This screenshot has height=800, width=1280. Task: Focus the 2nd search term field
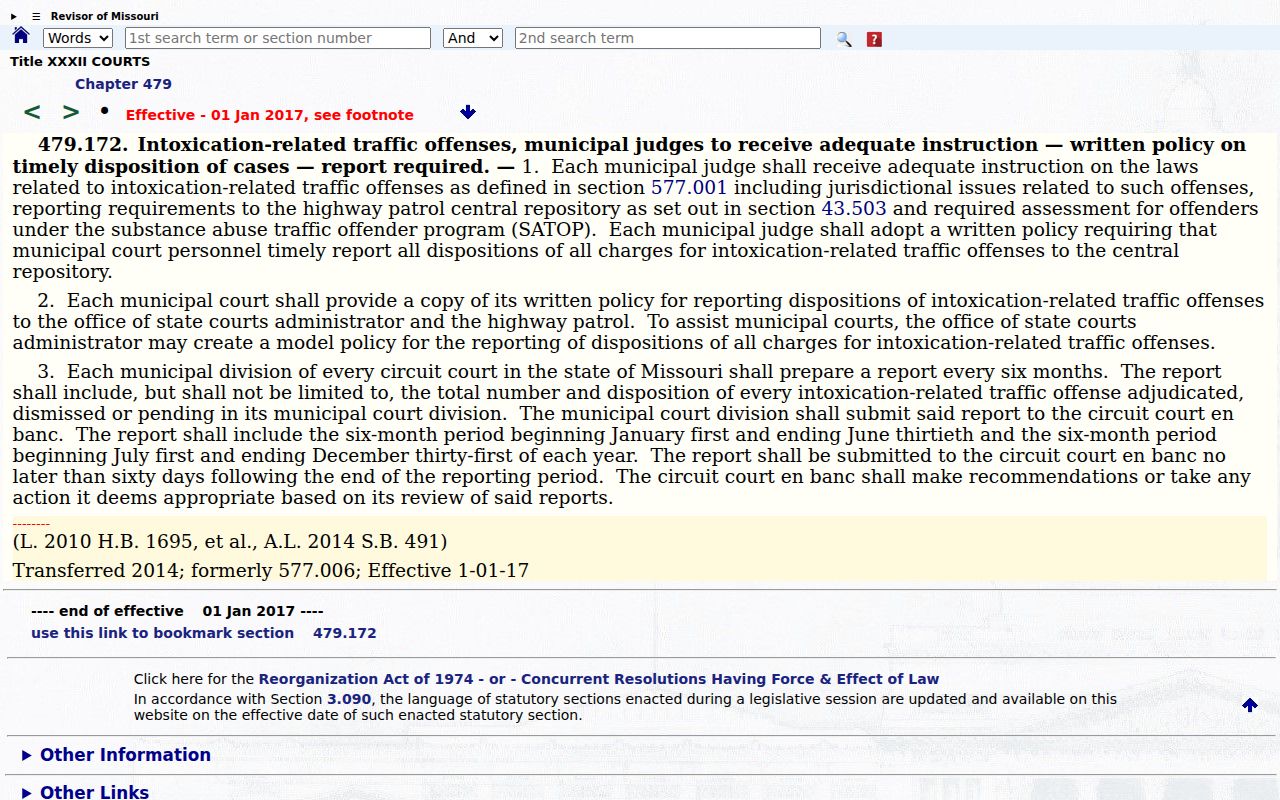point(668,38)
